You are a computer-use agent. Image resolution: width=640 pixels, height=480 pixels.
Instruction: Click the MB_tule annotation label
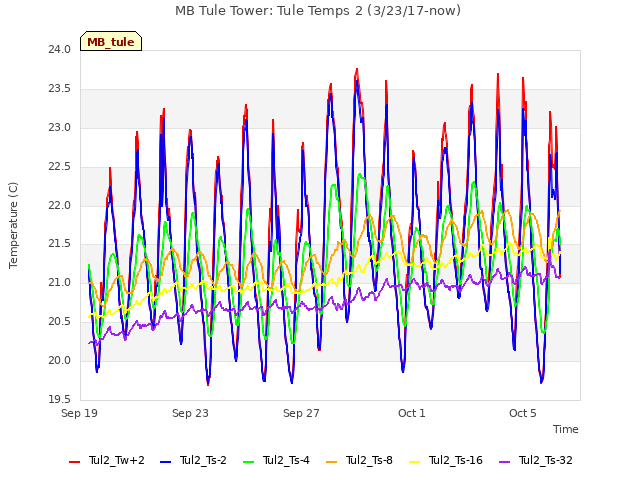click(111, 42)
